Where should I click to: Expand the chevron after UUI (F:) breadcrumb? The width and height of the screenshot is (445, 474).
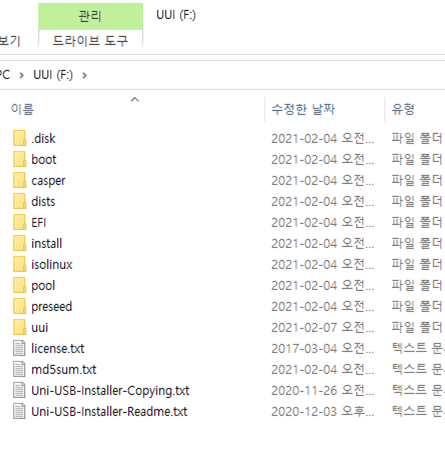pos(84,76)
